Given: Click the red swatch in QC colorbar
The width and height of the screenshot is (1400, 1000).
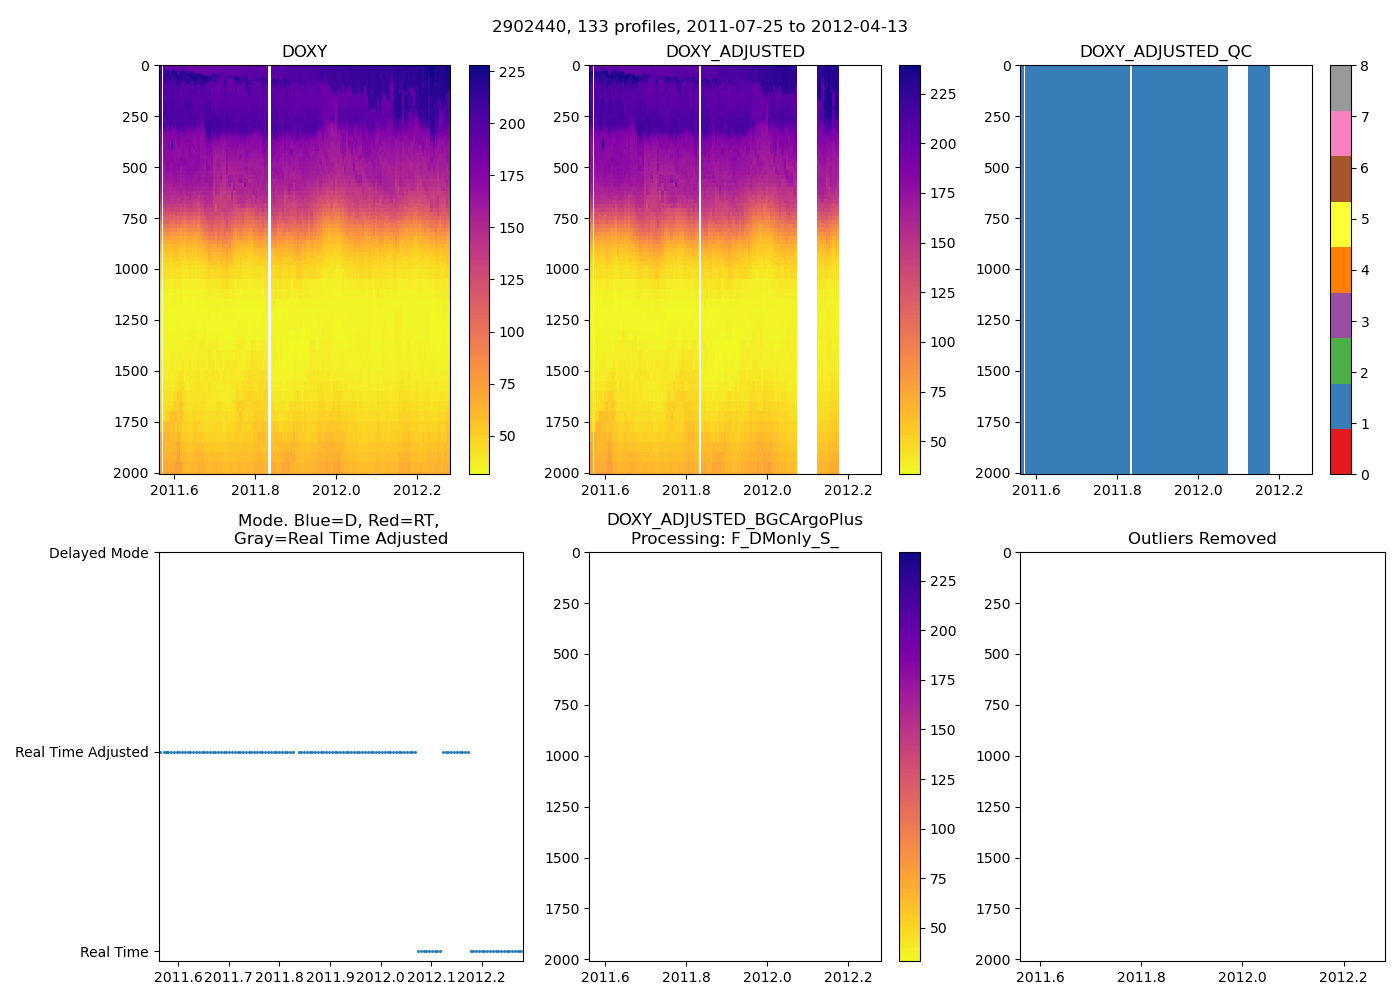Looking at the screenshot, I should [1340, 451].
